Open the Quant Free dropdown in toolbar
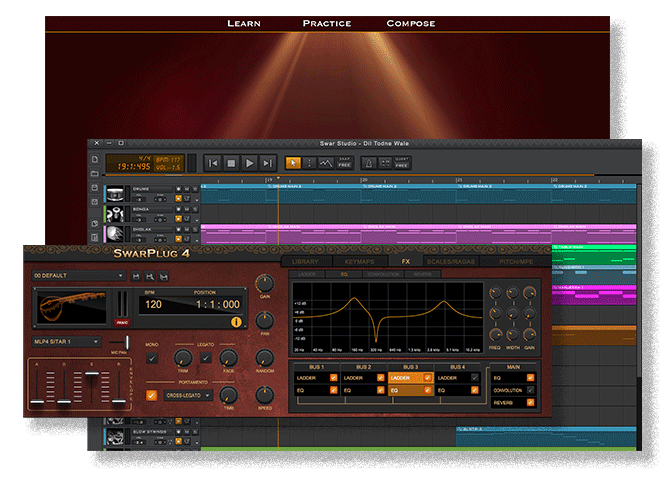 402,163
